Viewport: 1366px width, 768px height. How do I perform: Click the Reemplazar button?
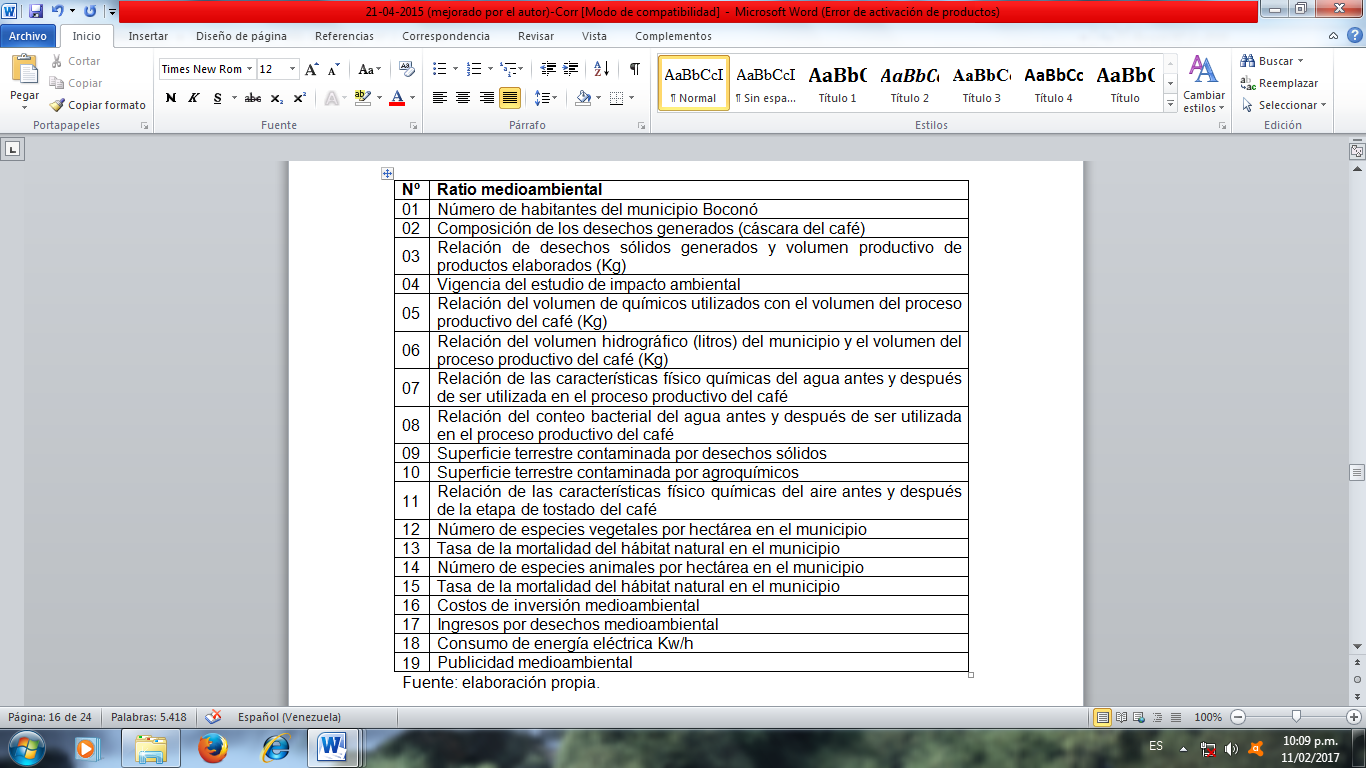click(x=1279, y=83)
